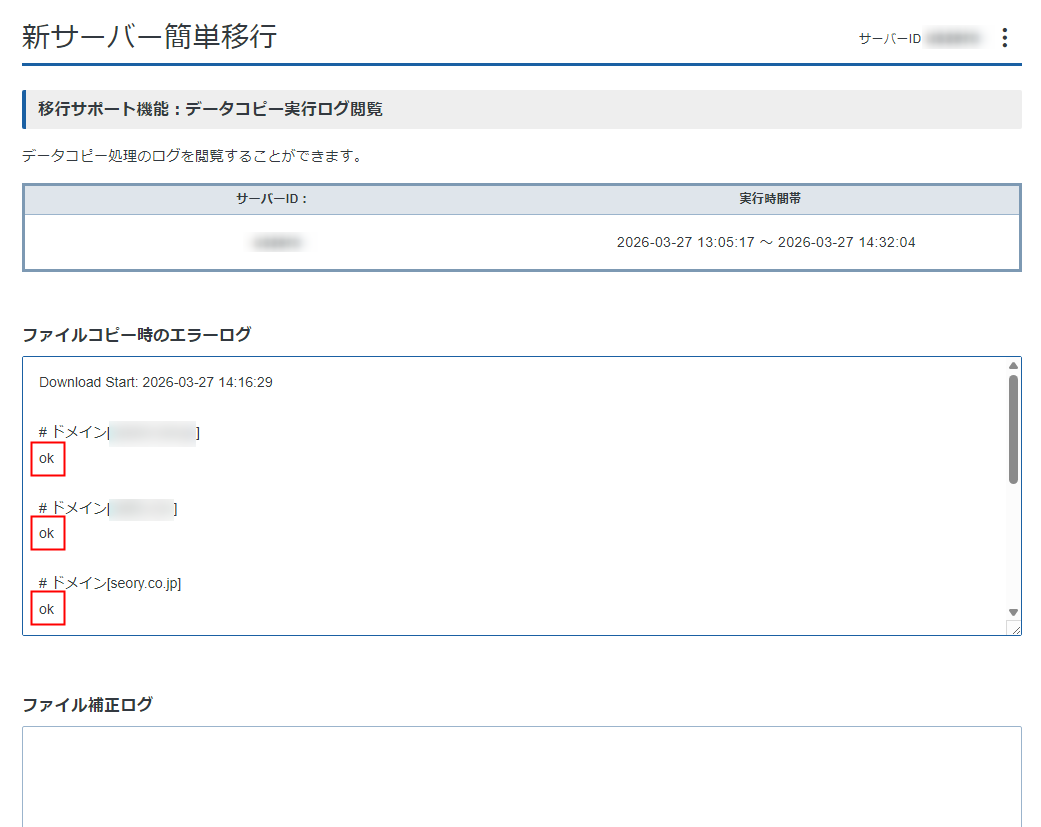Click the seory.co.jp domain line

click(x=110, y=583)
